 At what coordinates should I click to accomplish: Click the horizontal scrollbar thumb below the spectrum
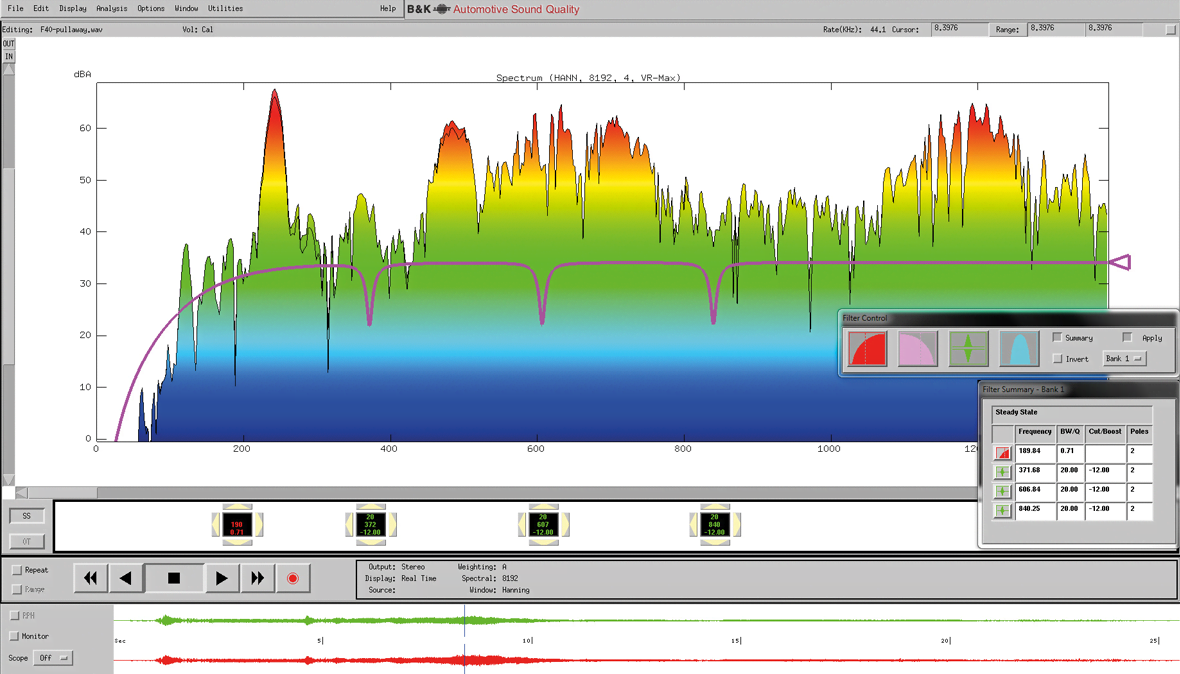click(x=62, y=493)
